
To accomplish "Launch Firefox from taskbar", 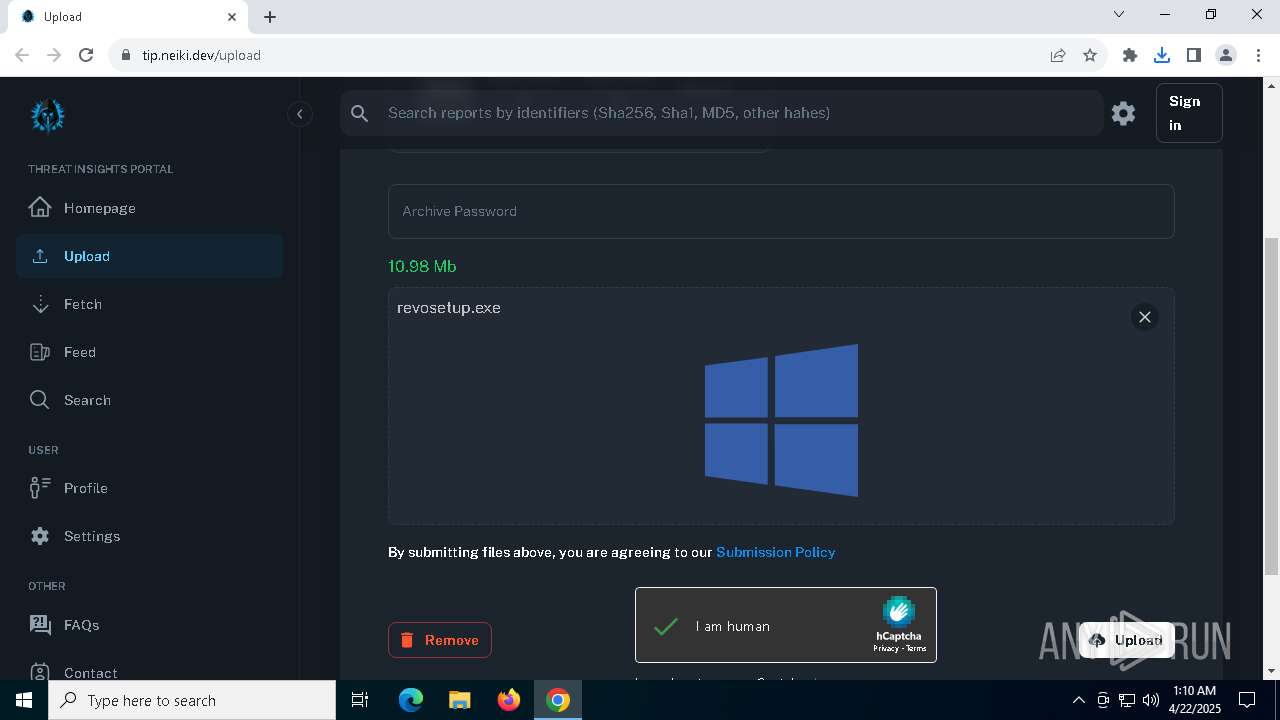I will pyautogui.click(x=509, y=700).
